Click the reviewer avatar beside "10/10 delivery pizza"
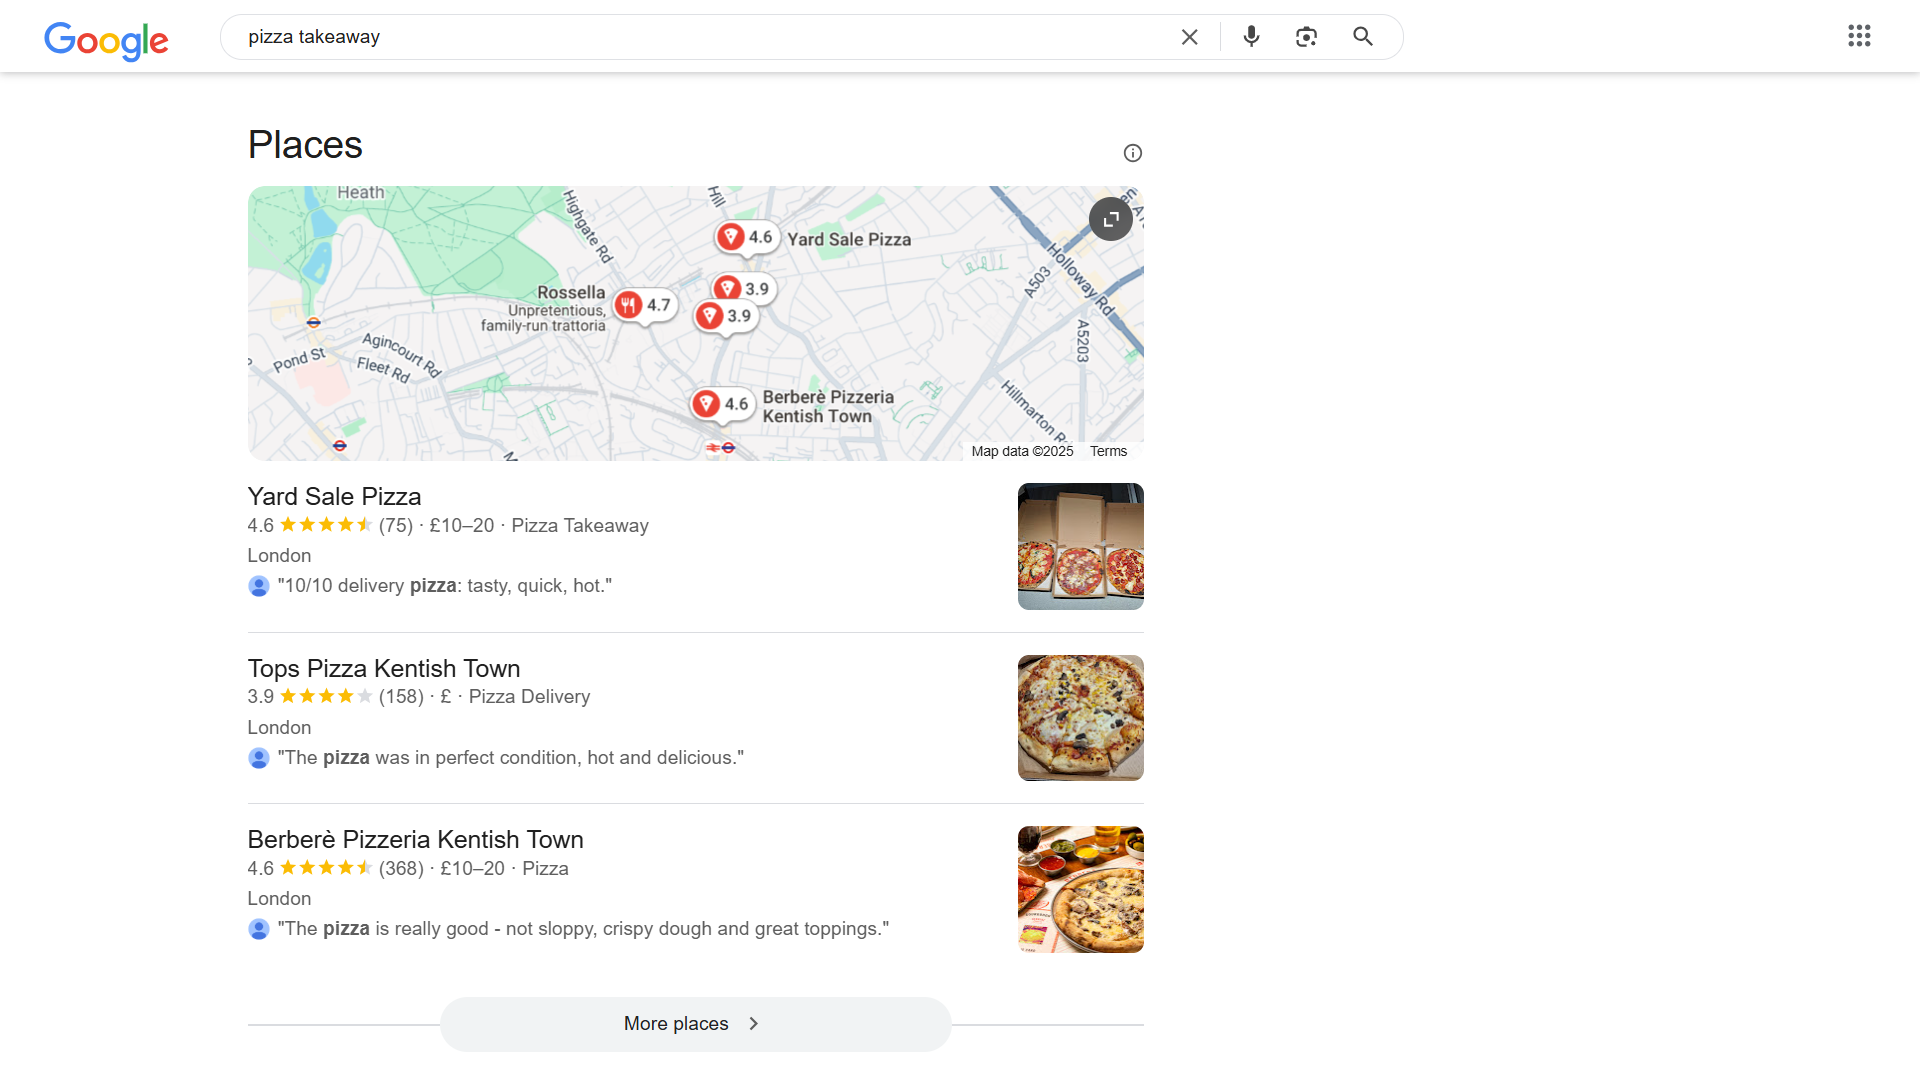The width and height of the screenshot is (1920, 1080). [259, 586]
